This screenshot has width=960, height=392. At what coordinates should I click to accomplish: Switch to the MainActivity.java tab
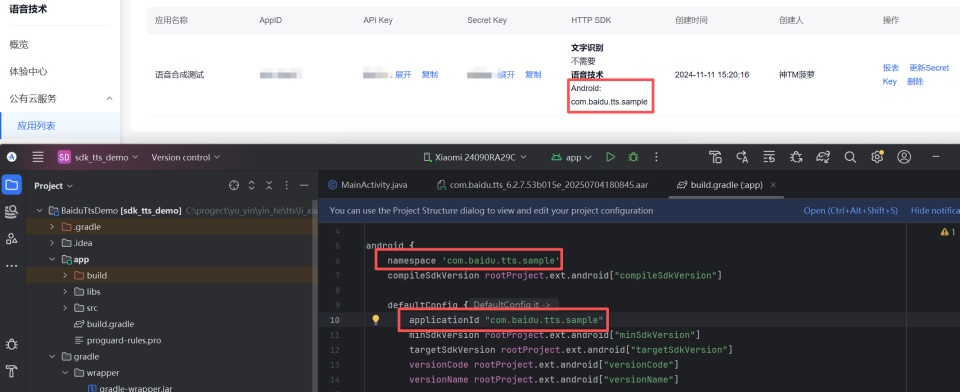click(x=367, y=184)
